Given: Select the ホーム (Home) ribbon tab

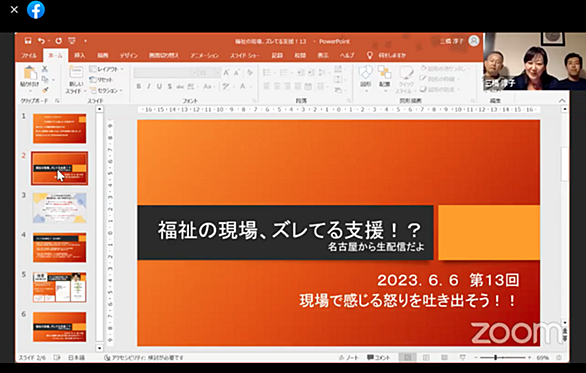Looking at the screenshot, I should pyautogui.click(x=55, y=55).
